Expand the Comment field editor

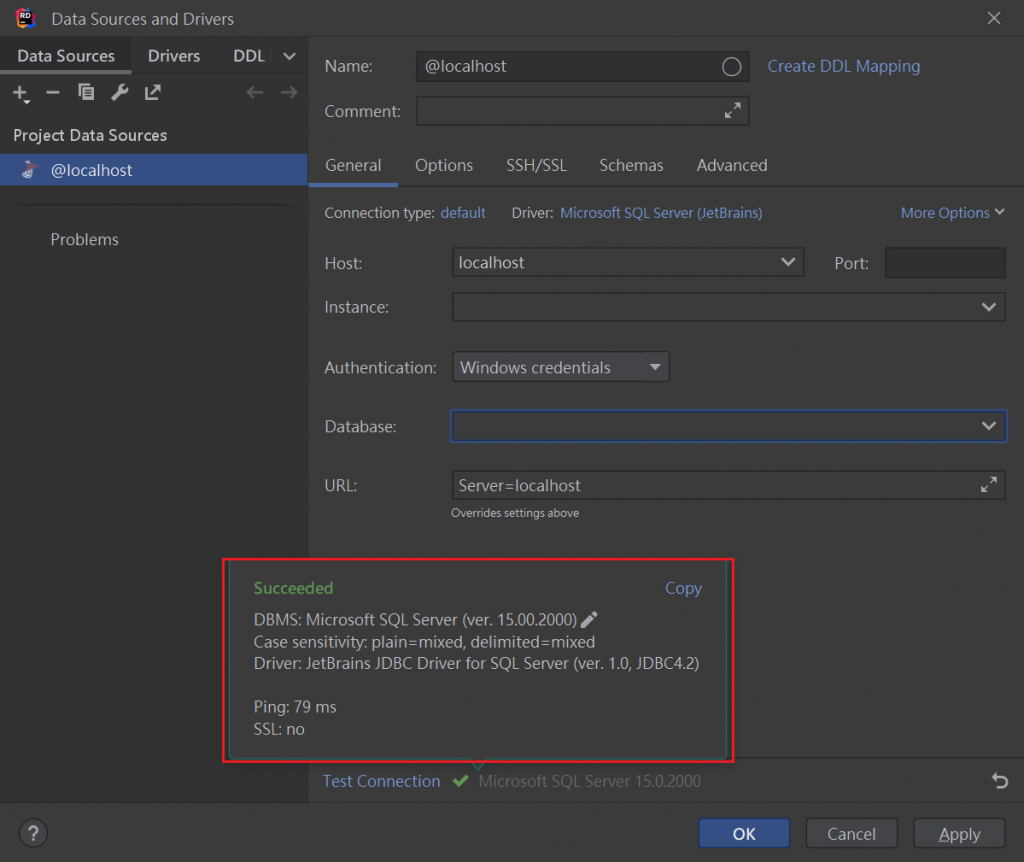(732, 111)
